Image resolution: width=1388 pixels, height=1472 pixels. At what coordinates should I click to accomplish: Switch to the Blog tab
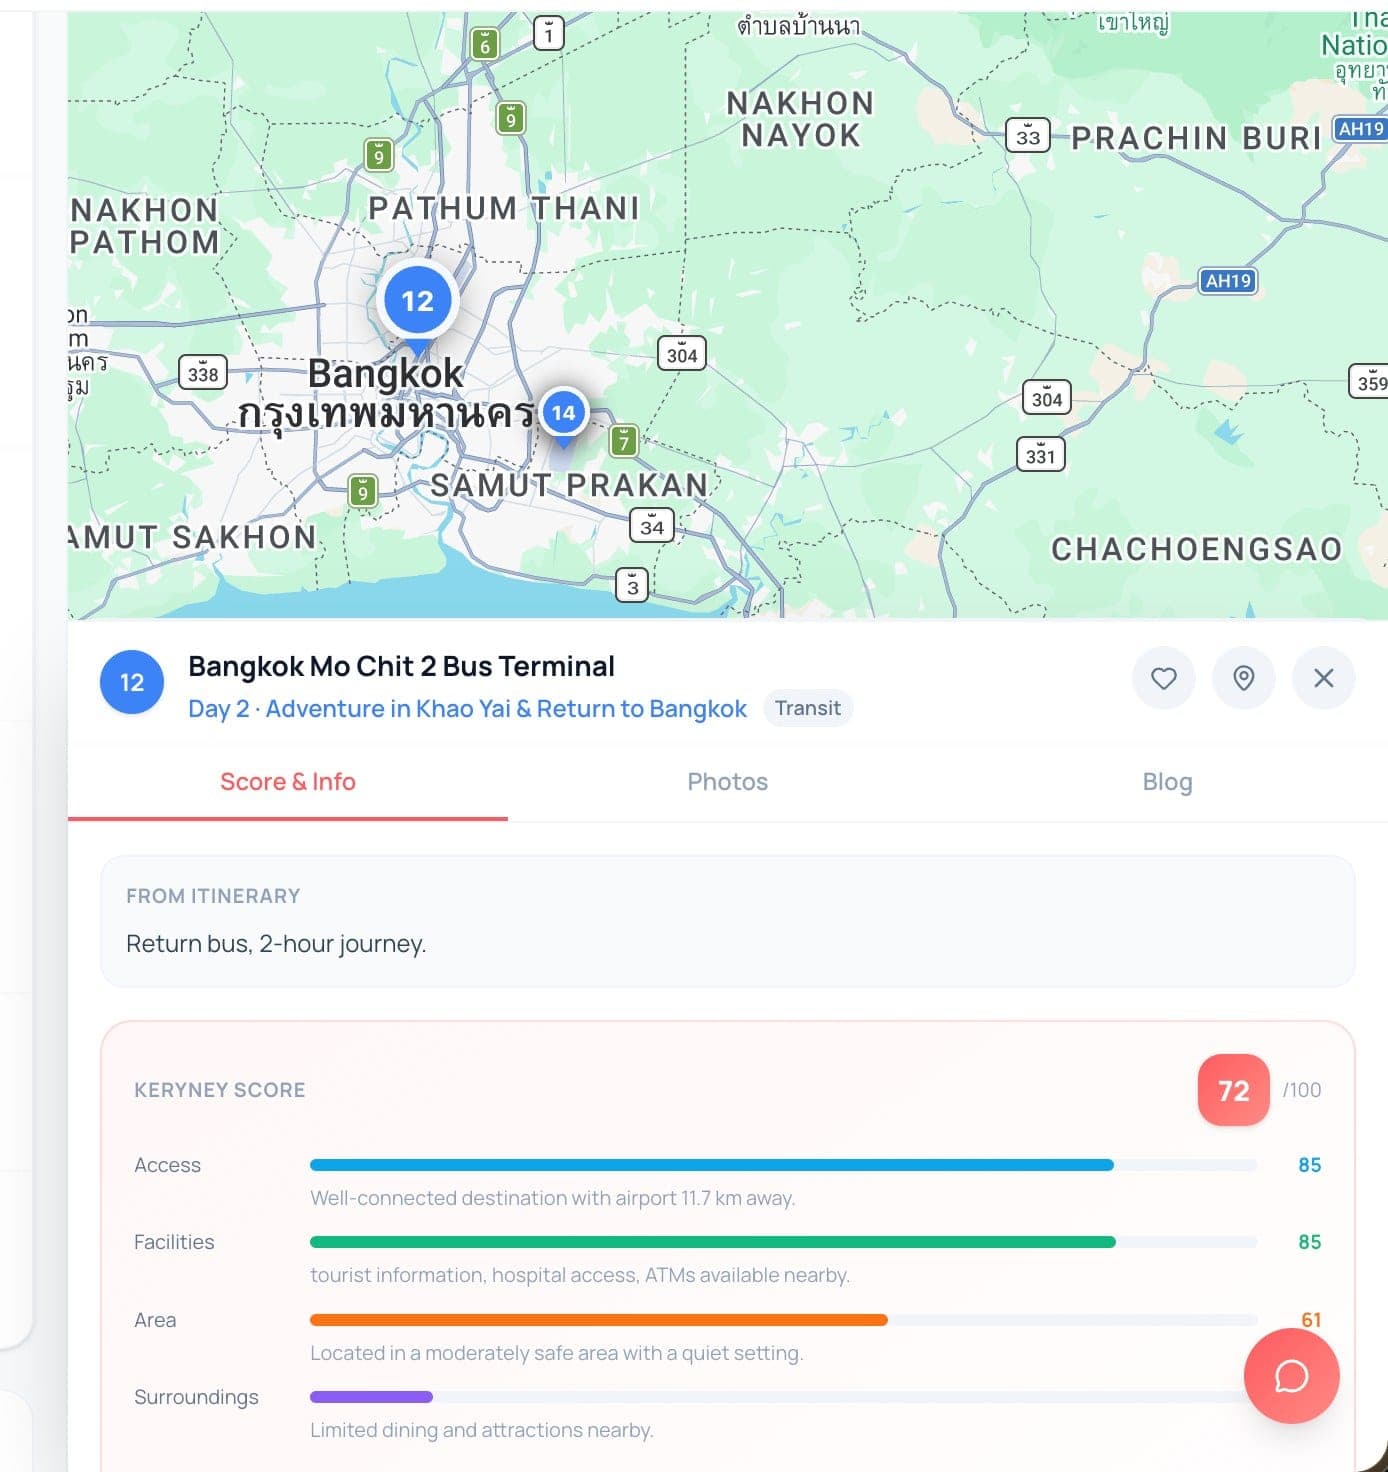(1167, 782)
